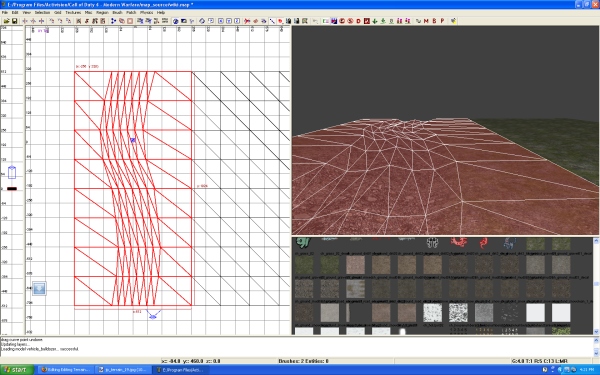Click the red P toolbar icon
This screenshot has height=375, width=600.
click(x=442, y=21)
